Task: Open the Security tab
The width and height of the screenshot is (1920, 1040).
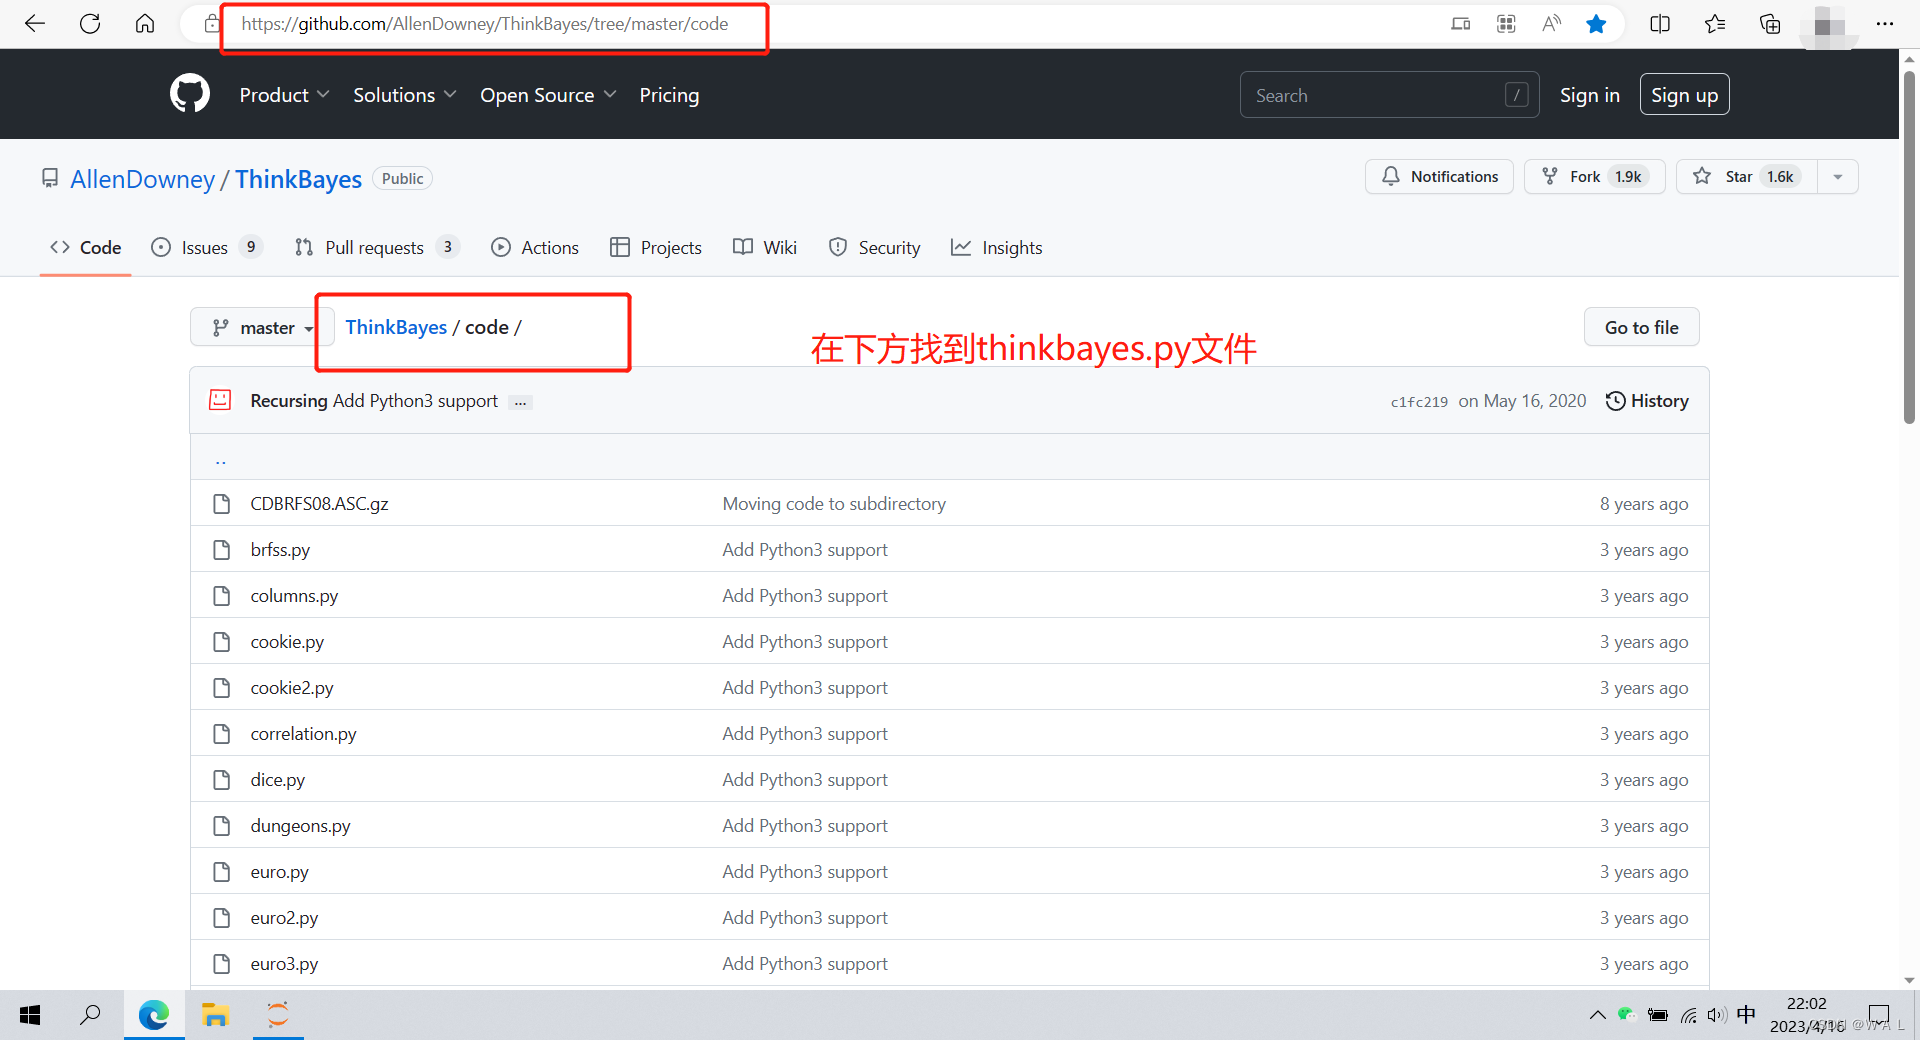Action: click(x=875, y=248)
